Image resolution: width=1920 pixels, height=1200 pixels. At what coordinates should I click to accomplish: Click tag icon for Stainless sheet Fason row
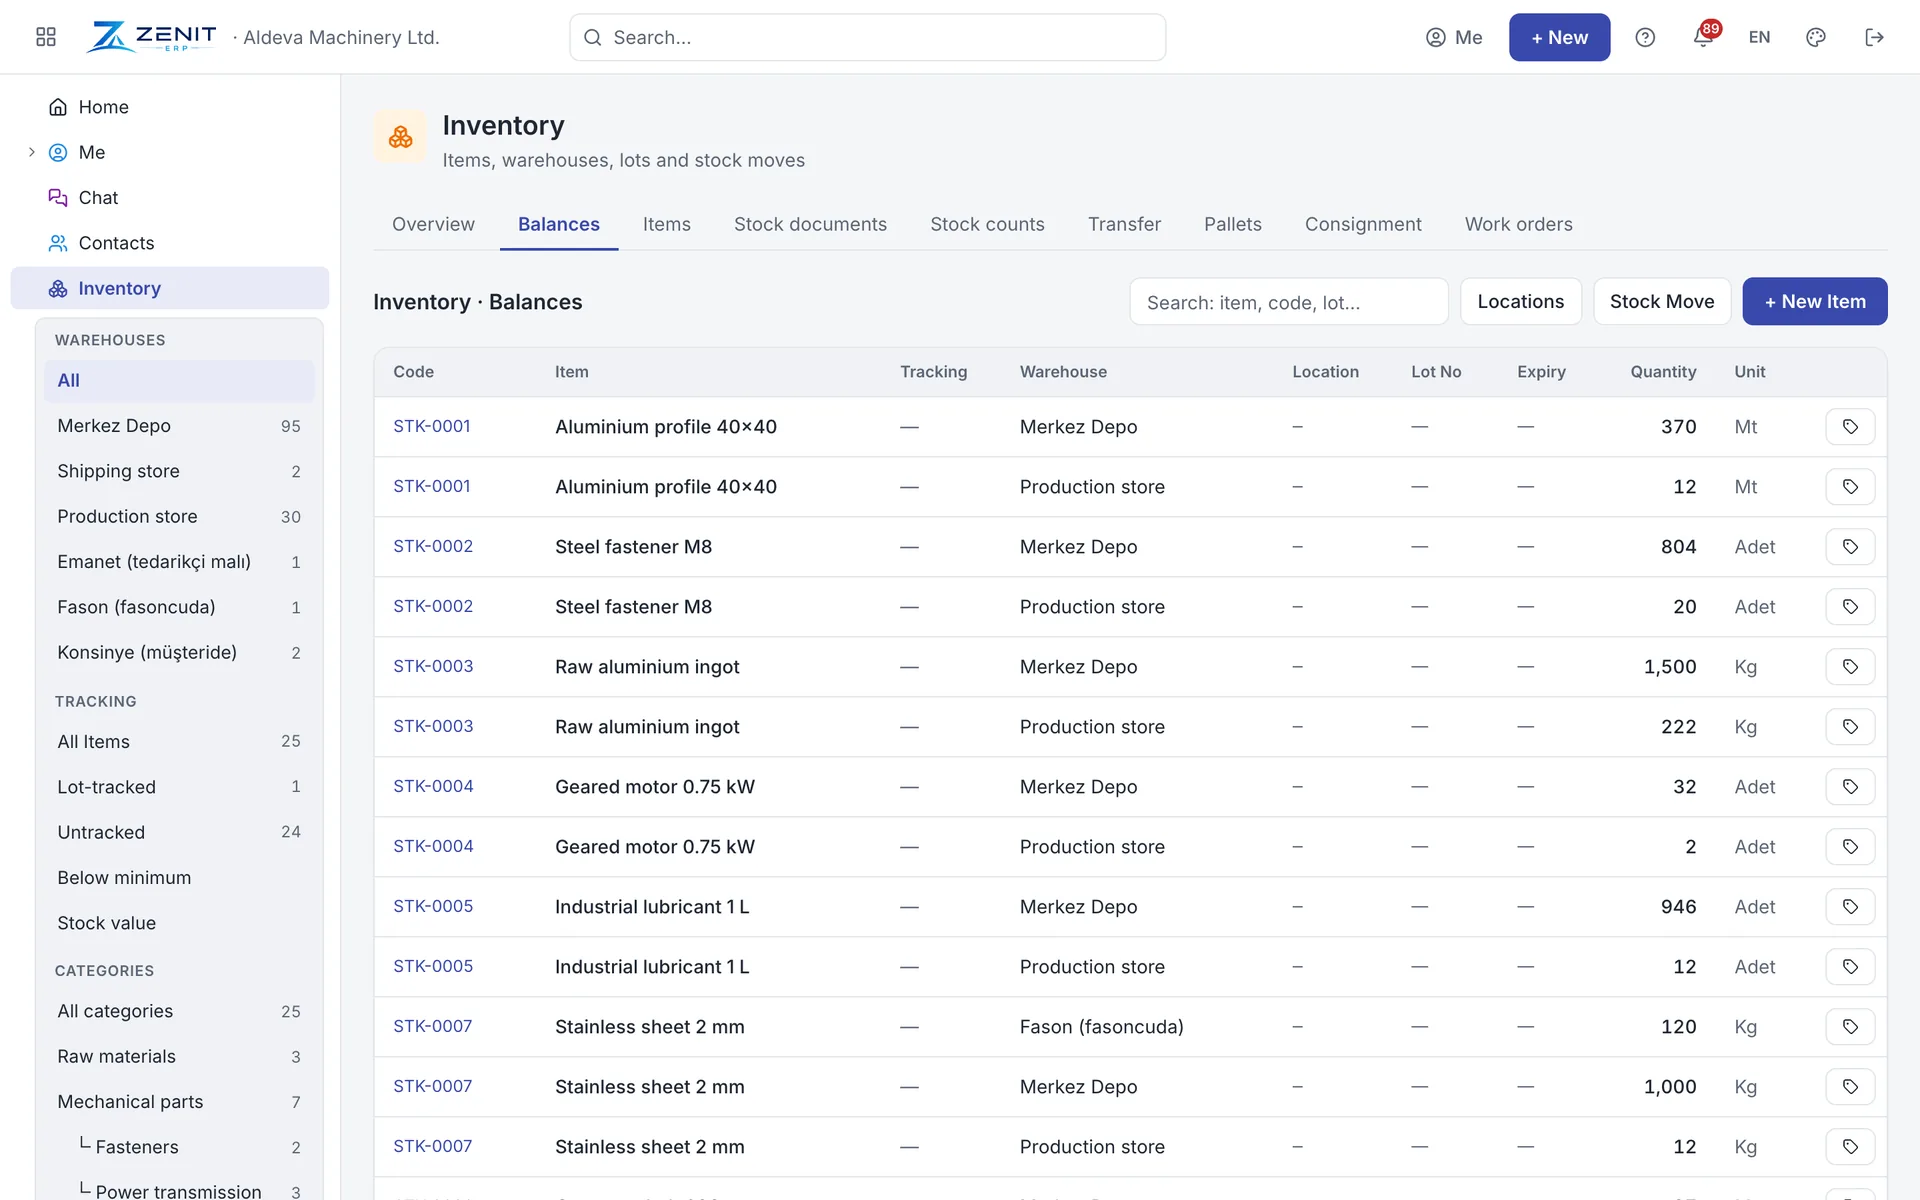[x=1850, y=1027]
